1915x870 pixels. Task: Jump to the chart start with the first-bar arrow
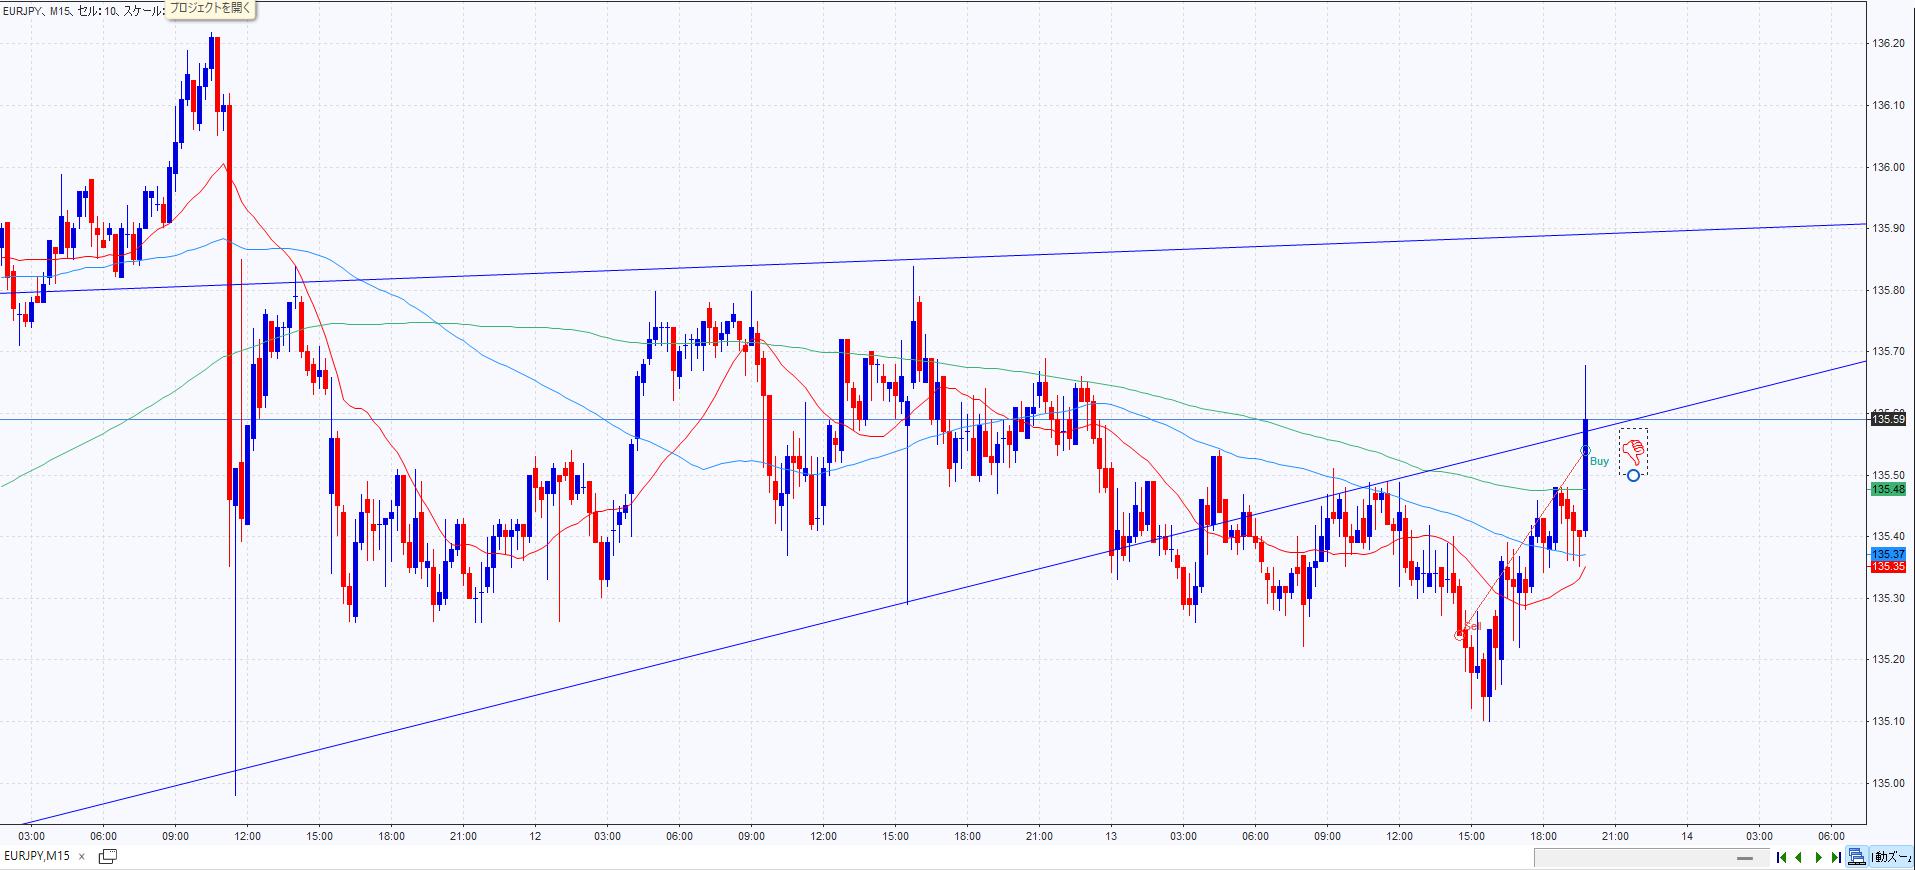(1781, 857)
